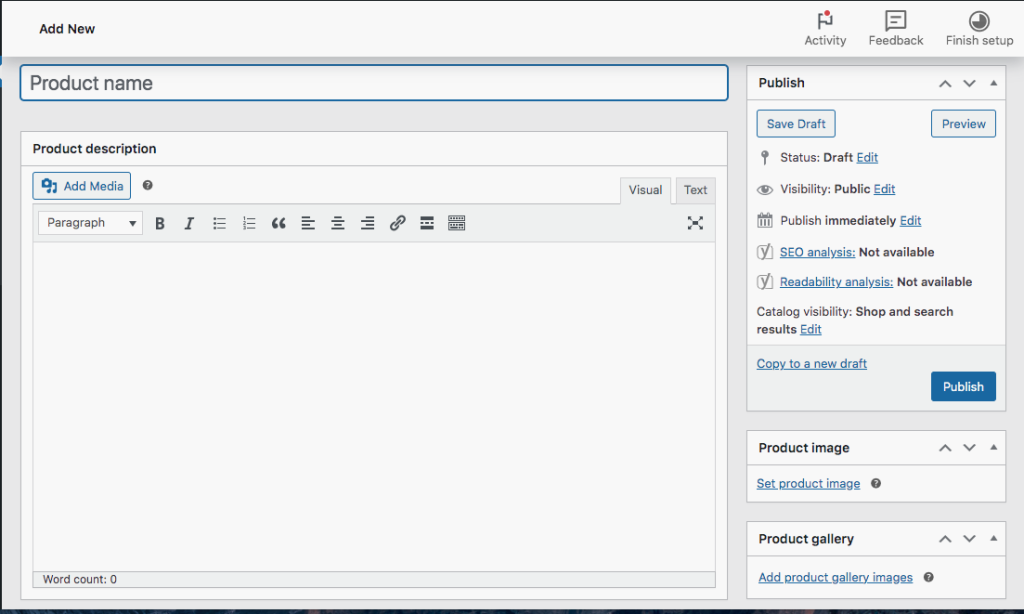The width and height of the screenshot is (1024, 614).
Task: Center-align the description text
Action: (338, 223)
